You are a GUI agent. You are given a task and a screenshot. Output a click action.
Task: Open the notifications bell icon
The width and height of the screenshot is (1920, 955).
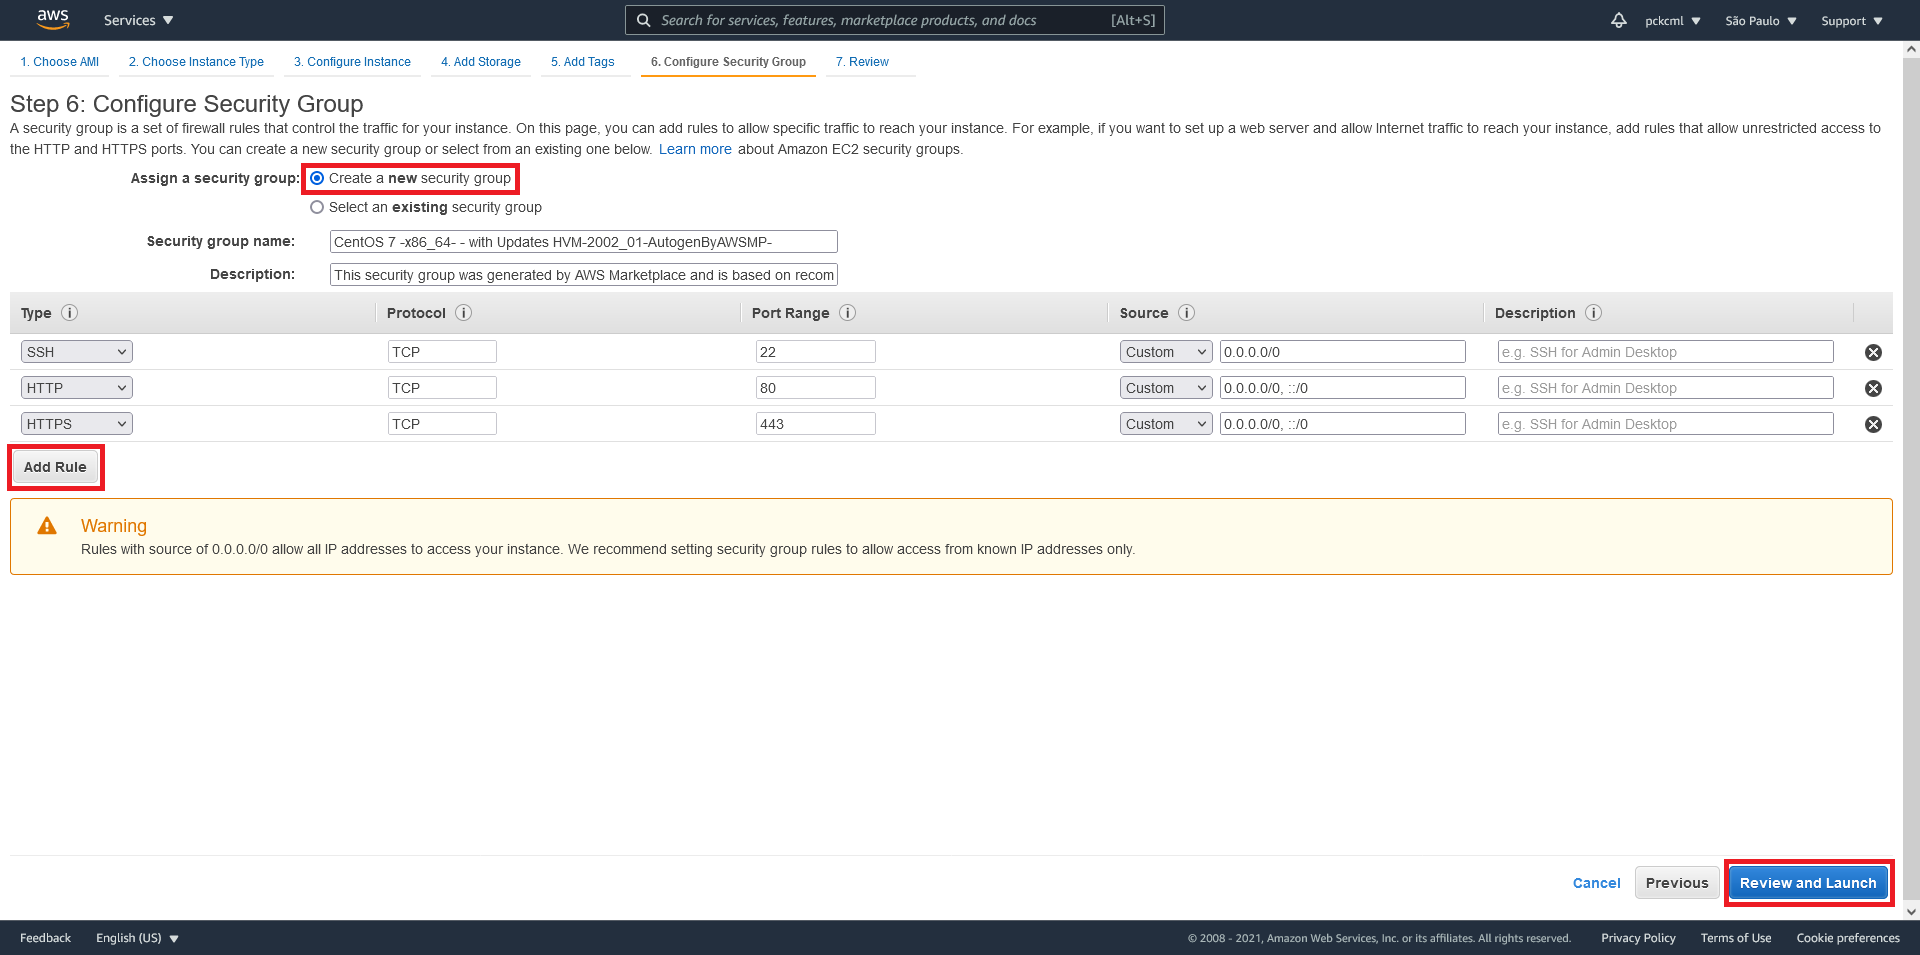1618,20
